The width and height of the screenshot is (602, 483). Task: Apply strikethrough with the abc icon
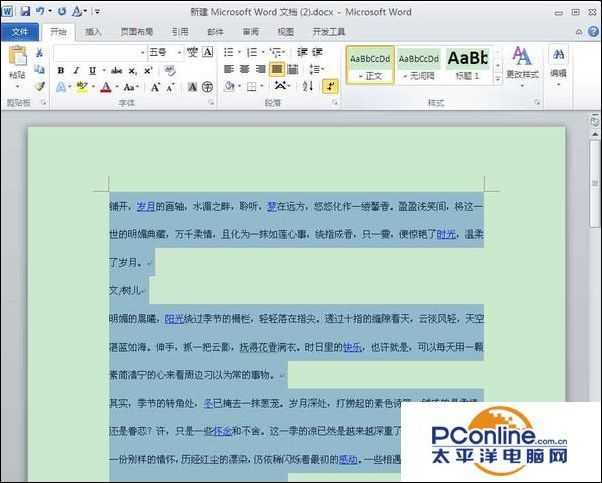pos(116,70)
